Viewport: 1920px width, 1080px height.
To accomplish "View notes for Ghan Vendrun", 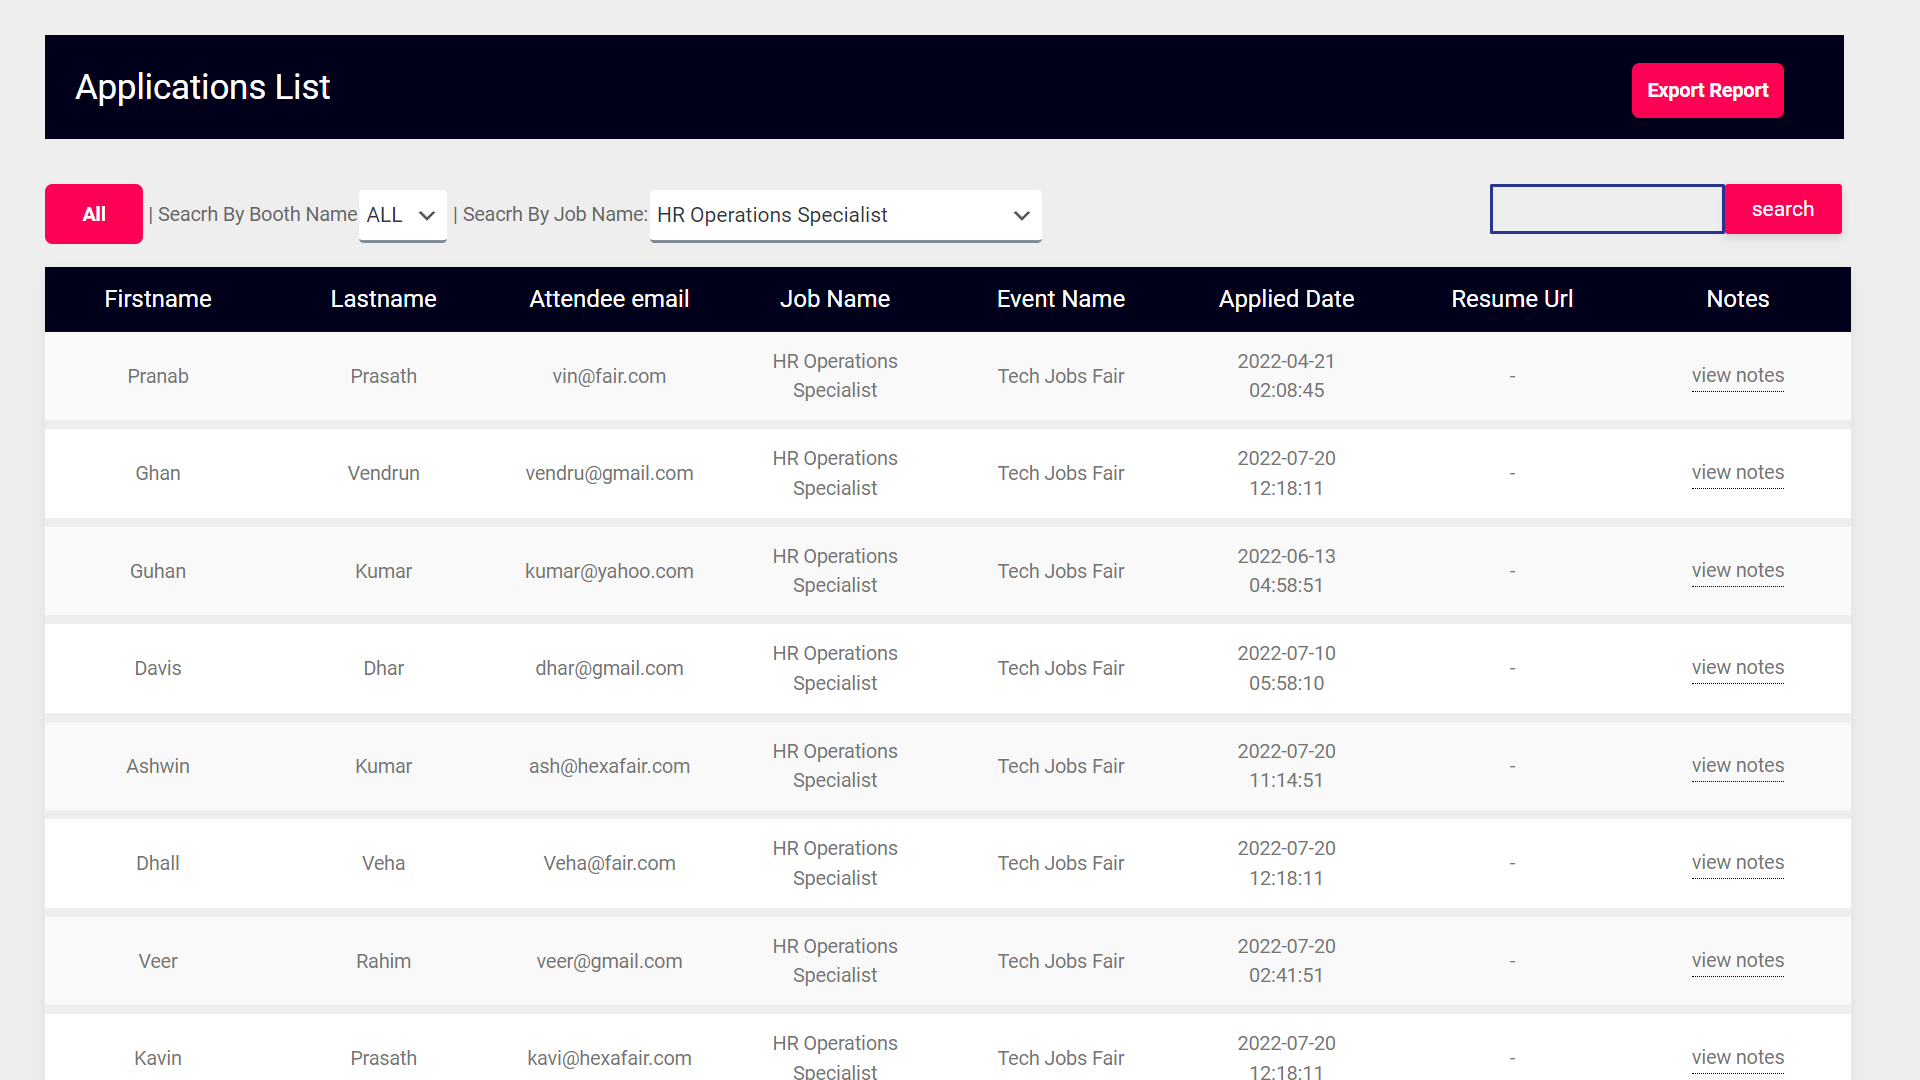I will (1737, 472).
